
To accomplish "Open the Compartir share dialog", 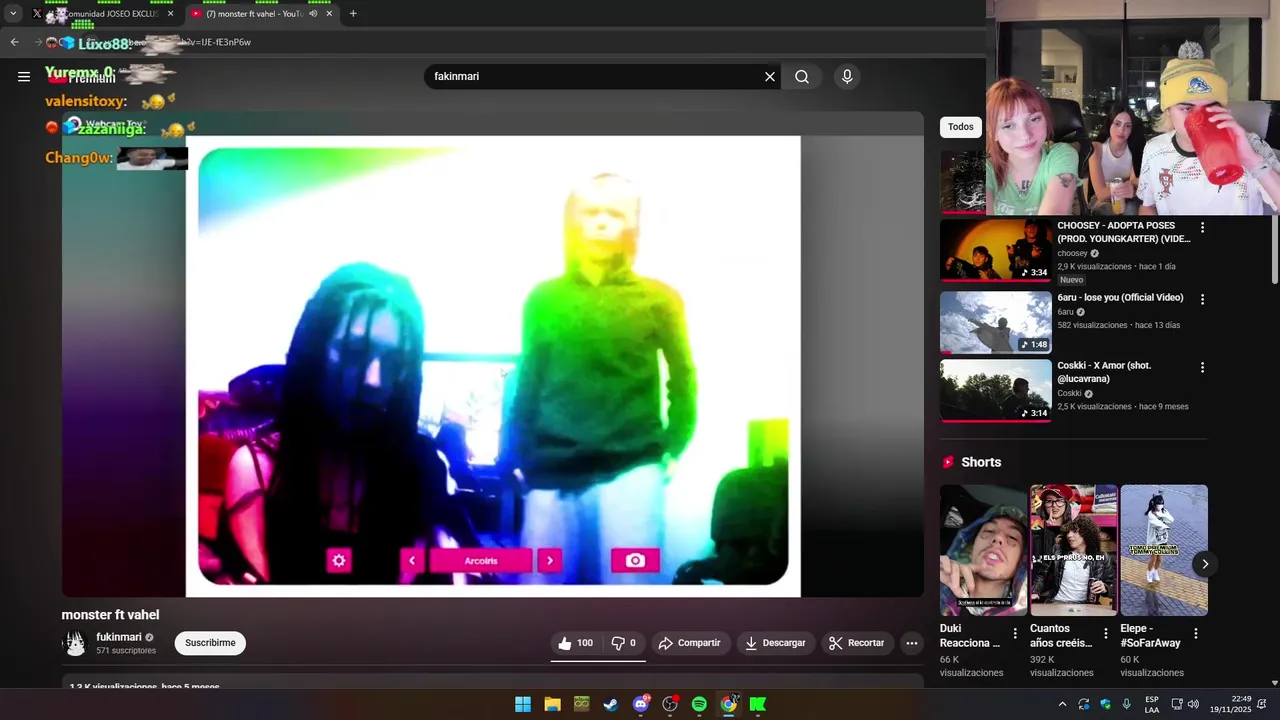I will [x=689, y=643].
